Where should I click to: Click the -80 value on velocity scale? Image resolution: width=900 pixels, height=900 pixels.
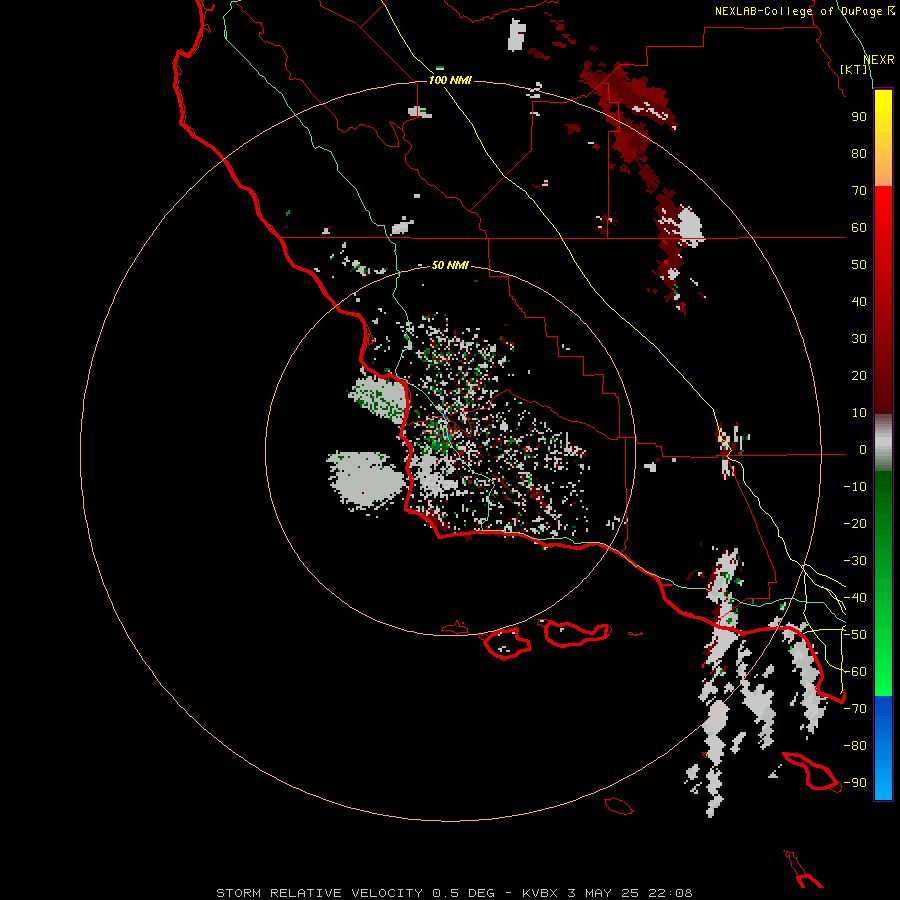click(x=855, y=746)
